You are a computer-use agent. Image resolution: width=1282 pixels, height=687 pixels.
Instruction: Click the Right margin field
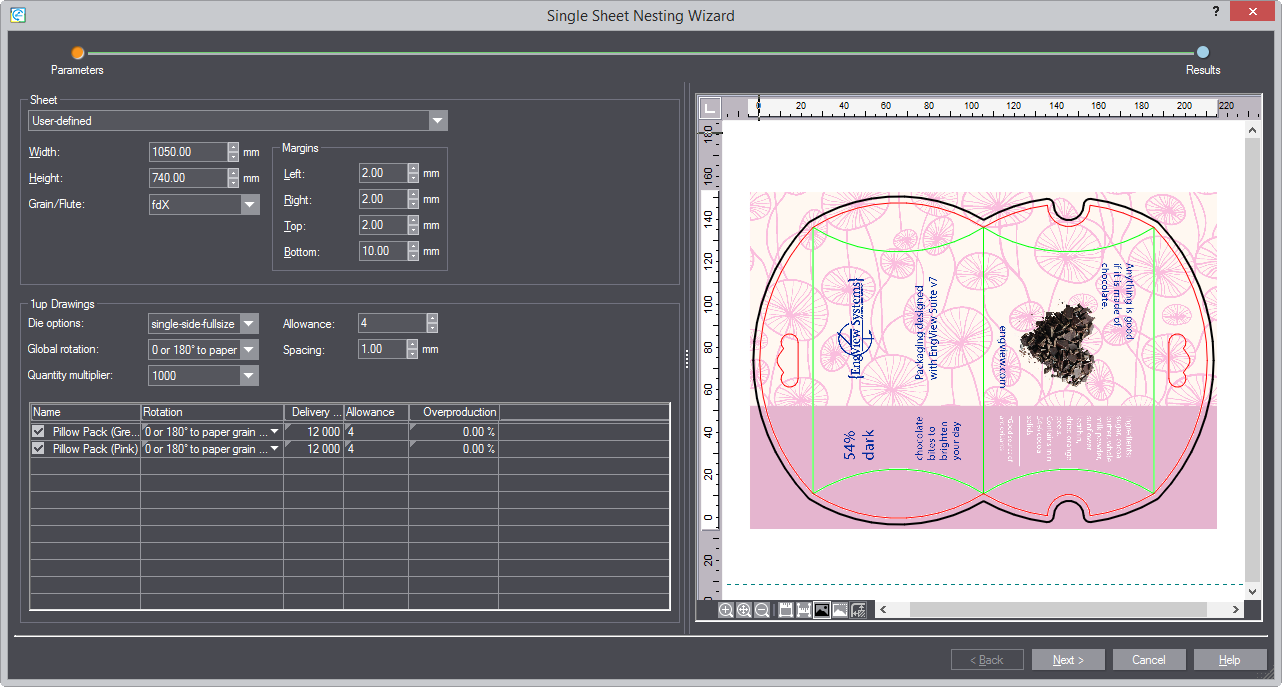pos(383,199)
